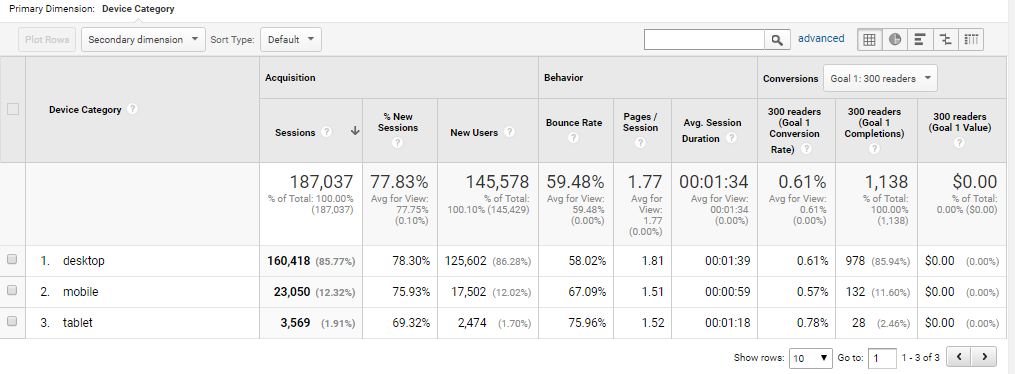The width and height of the screenshot is (1015, 374).
Task: Sort by Goal 1 Completions header
Action: tap(876, 122)
